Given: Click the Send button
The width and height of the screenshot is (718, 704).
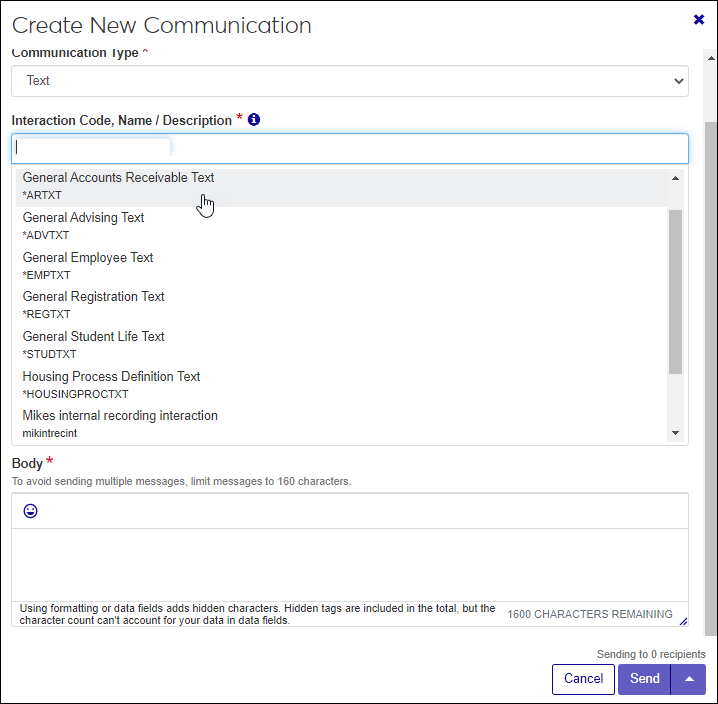Looking at the screenshot, I should [x=644, y=679].
